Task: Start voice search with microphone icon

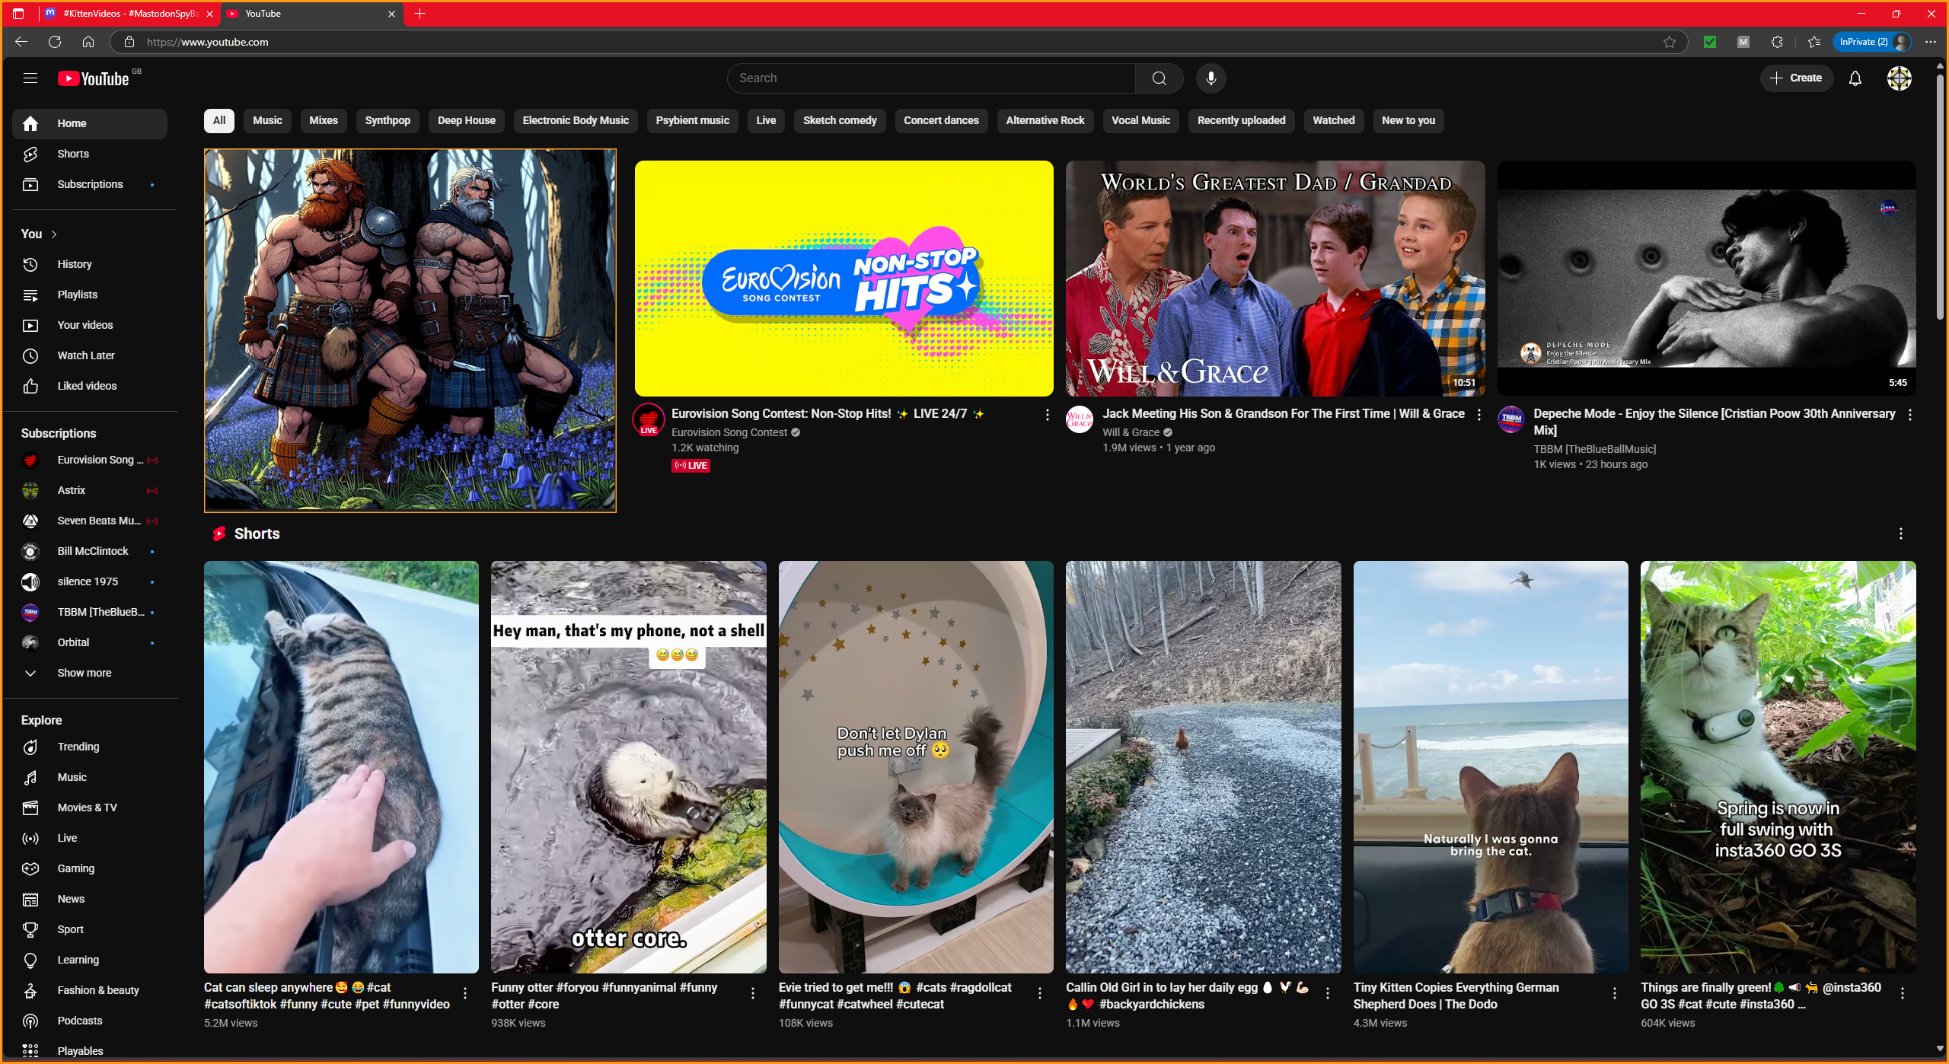Action: click(x=1210, y=78)
